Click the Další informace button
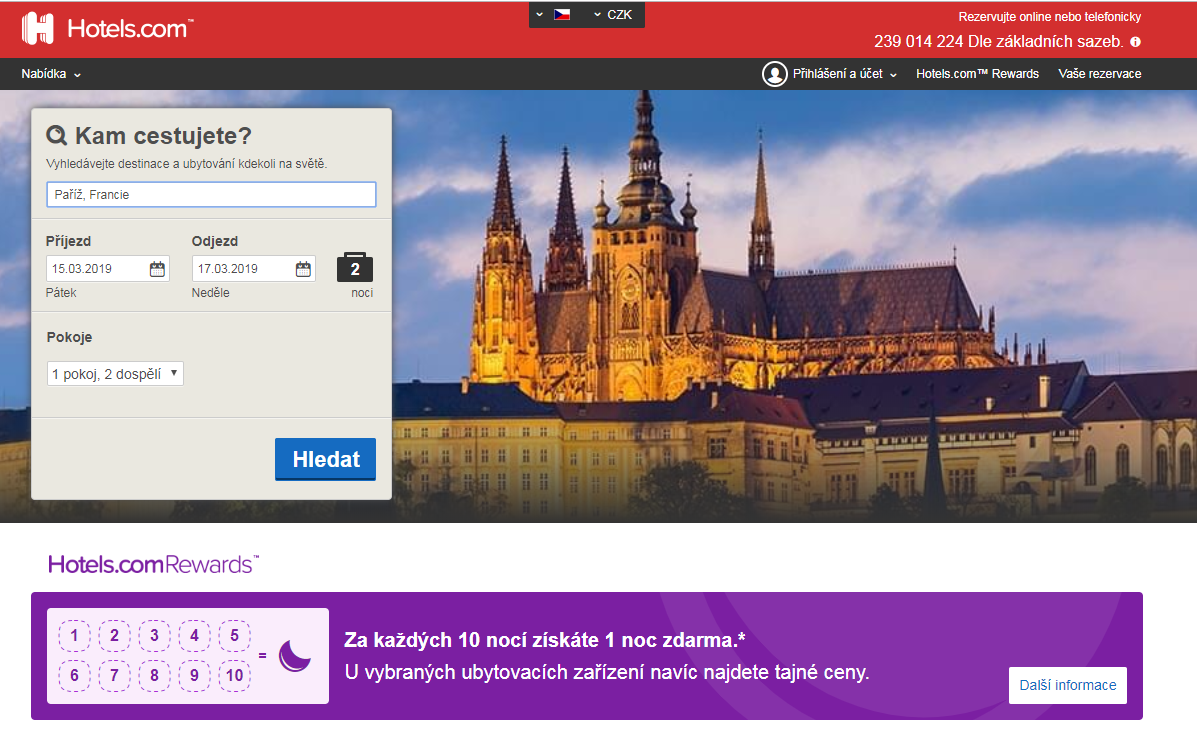 [1067, 686]
